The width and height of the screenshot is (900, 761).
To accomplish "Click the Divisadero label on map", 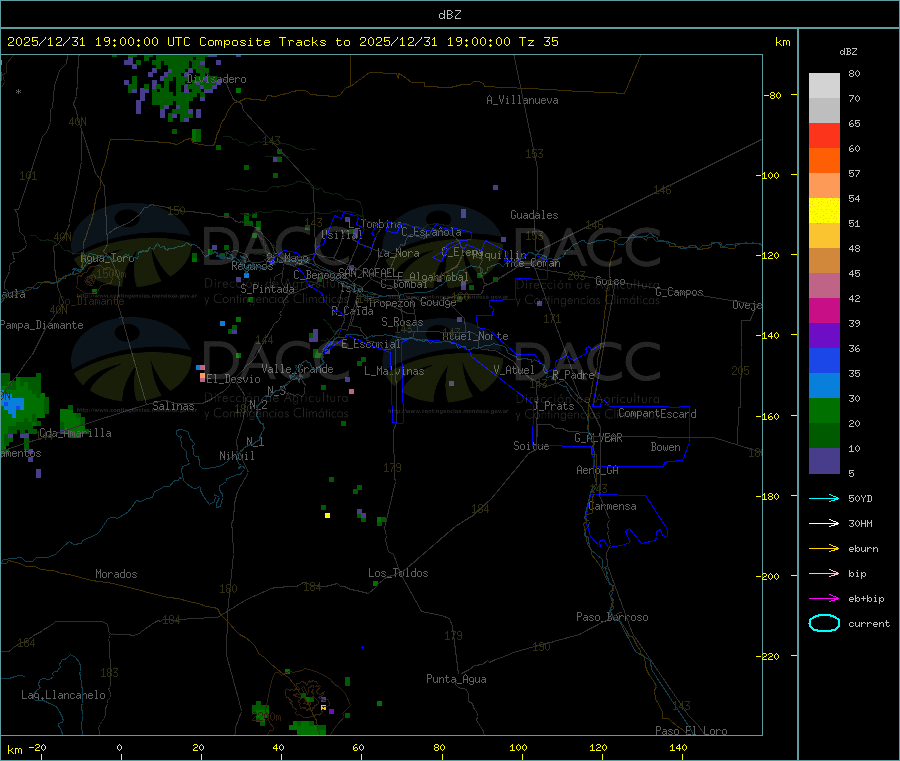I will (x=216, y=79).
